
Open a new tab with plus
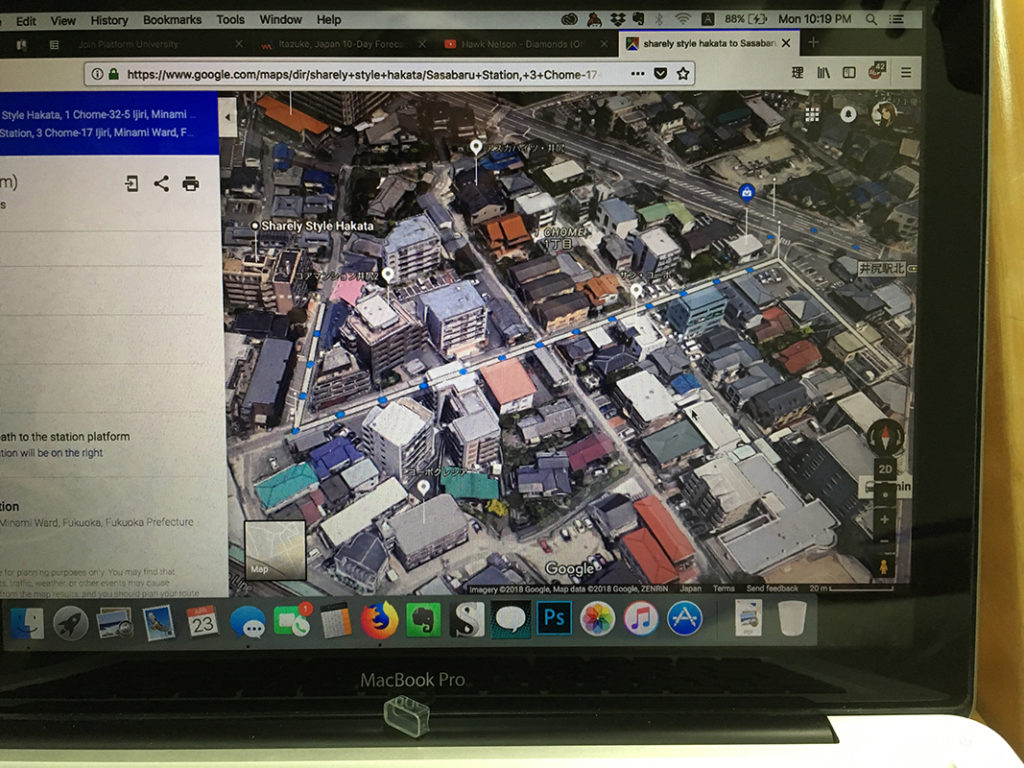pos(813,42)
